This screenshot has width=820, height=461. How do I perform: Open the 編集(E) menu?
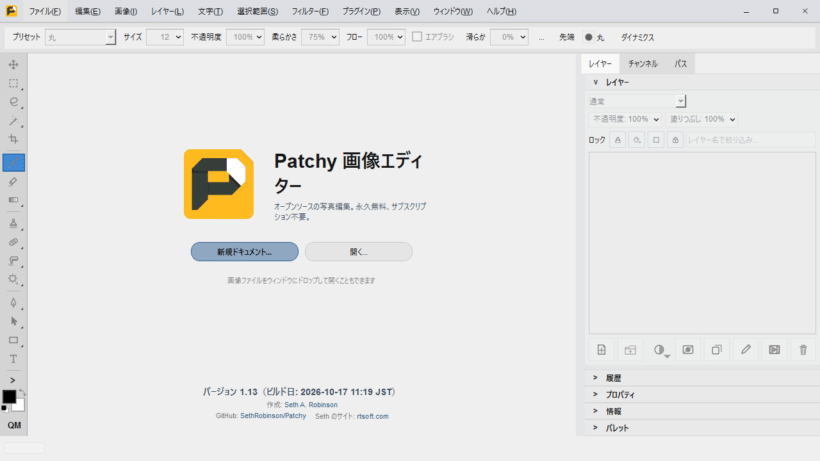point(87,11)
